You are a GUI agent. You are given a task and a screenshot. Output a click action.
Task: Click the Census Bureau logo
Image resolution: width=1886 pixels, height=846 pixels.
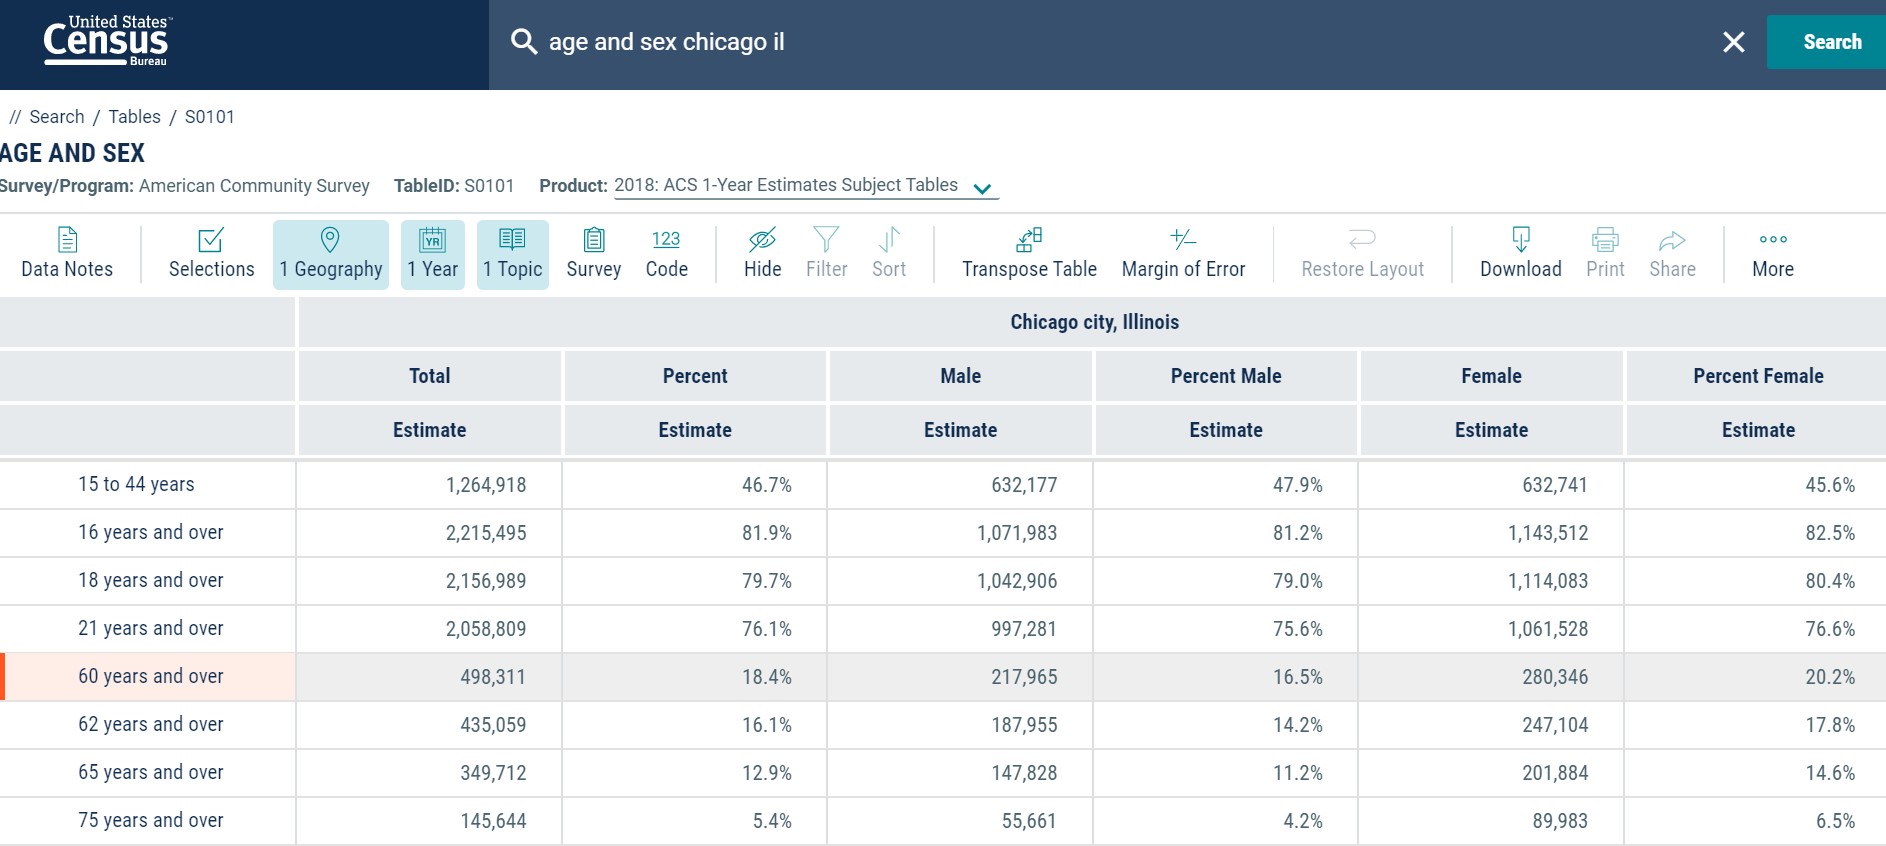point(106,41)
